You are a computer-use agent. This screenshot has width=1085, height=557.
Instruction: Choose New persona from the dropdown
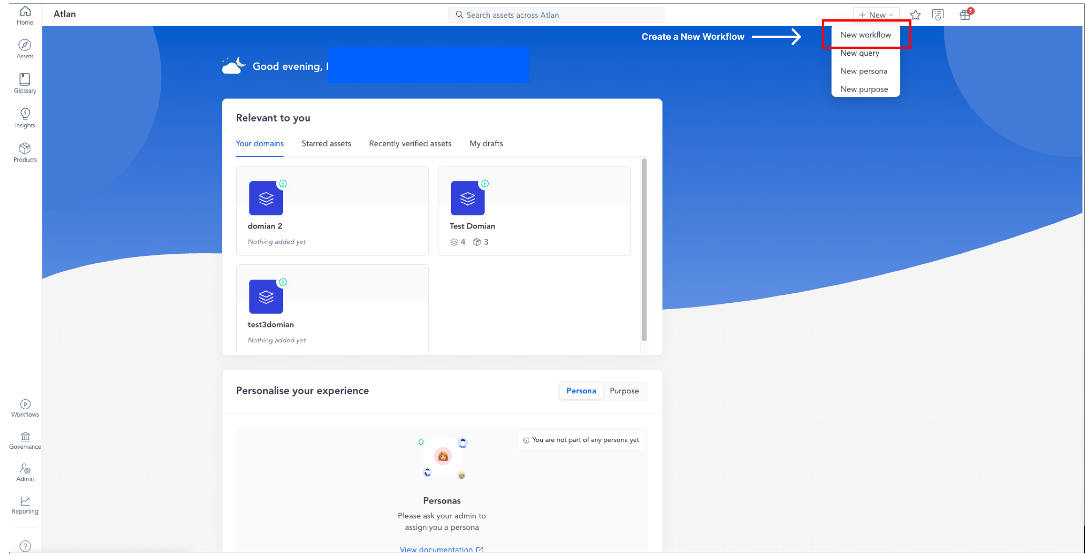point(863,71)
